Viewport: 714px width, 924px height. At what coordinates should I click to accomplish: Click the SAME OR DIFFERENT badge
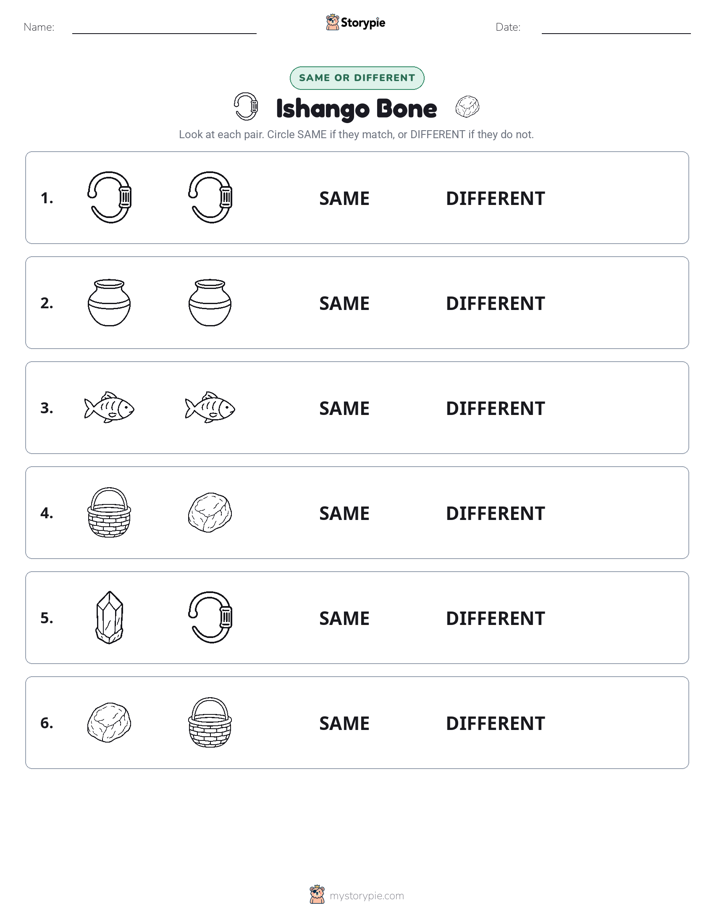[357, 78]
